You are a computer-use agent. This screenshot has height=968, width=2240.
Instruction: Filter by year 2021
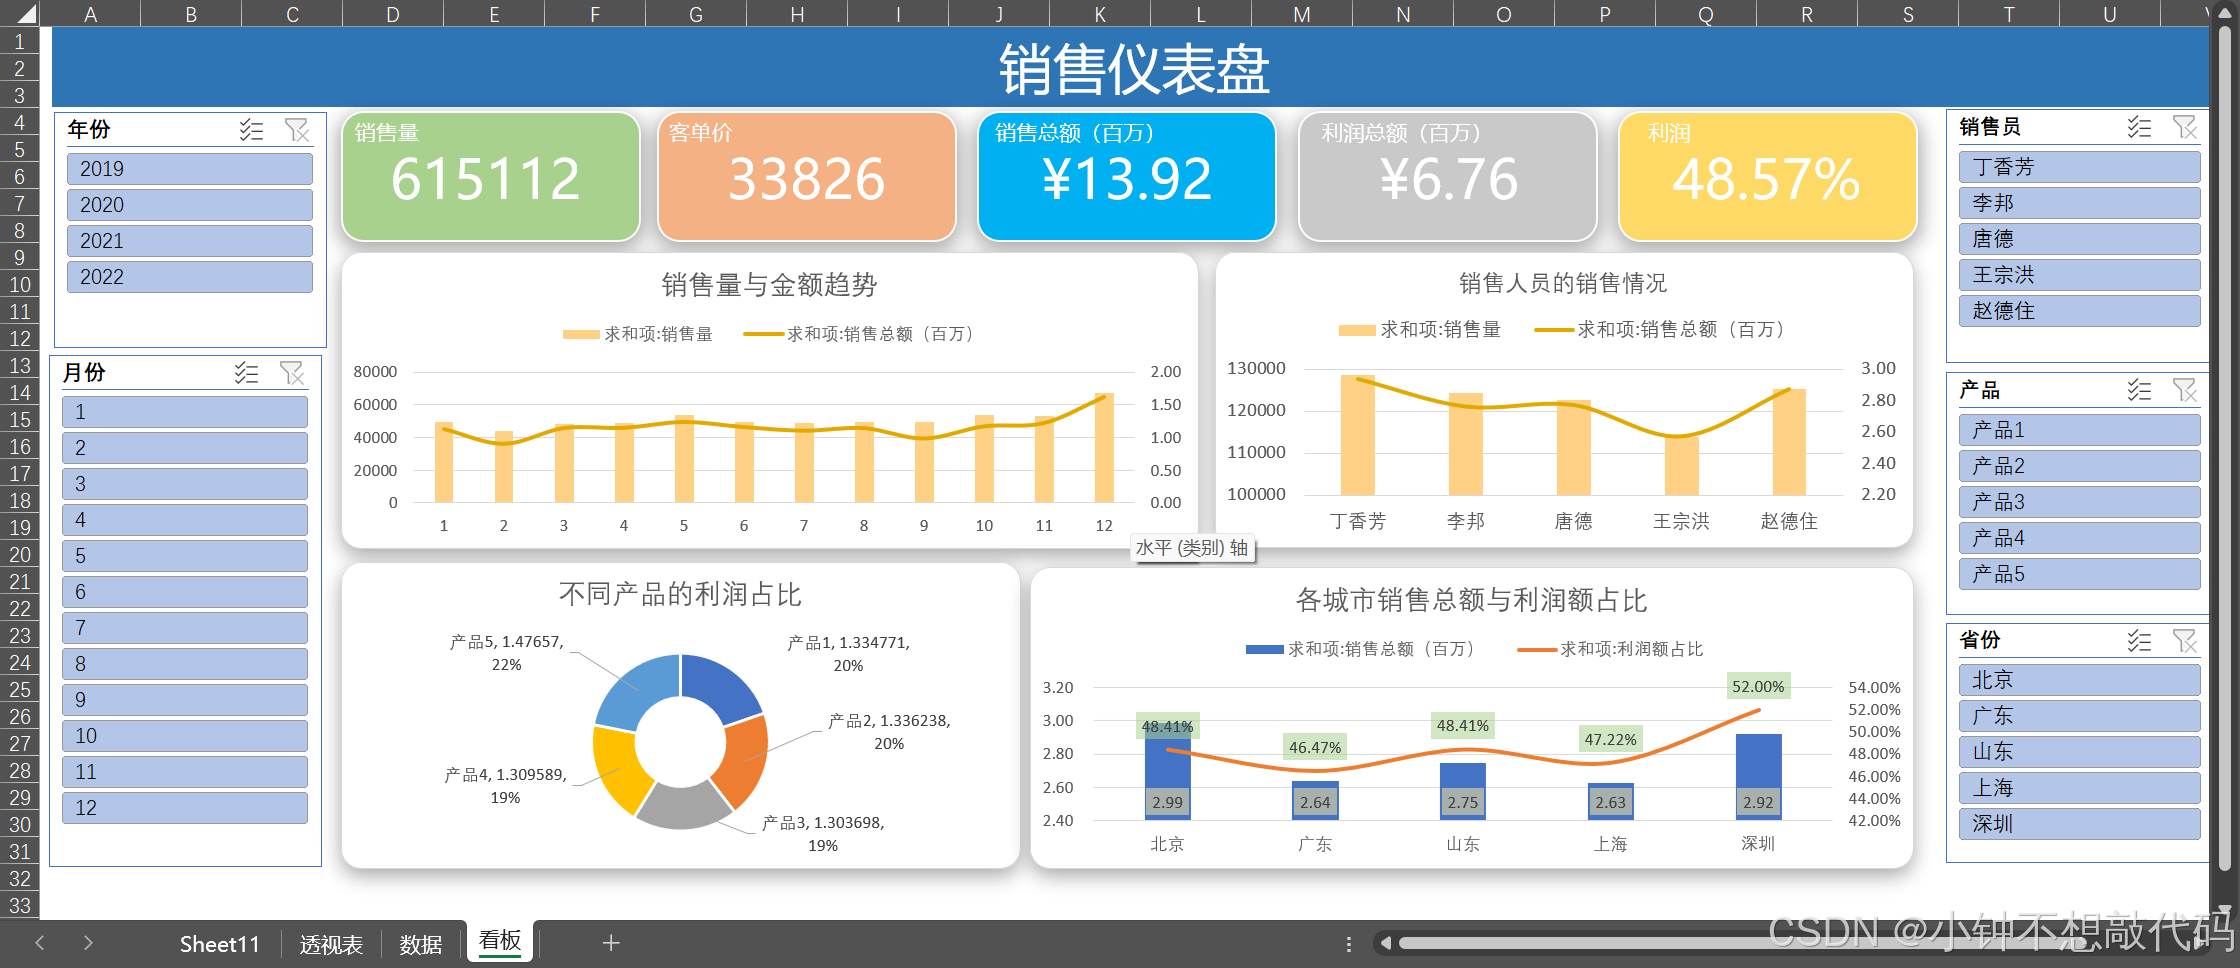click(x=190, y=241)
